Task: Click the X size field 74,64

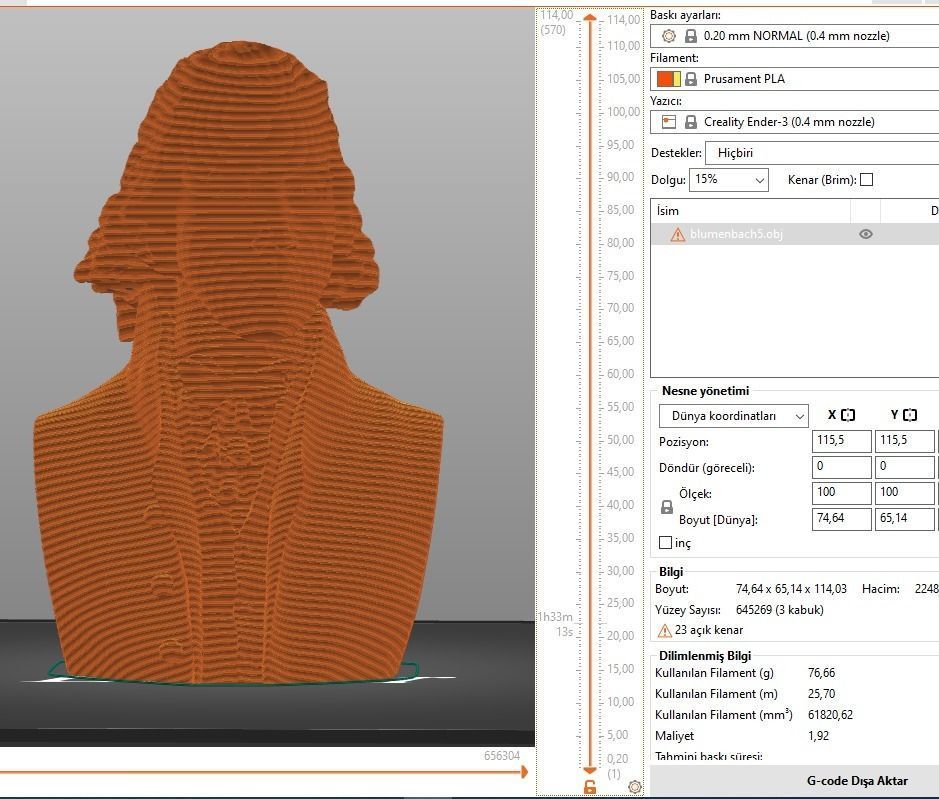Action: [x=841, y=519]
